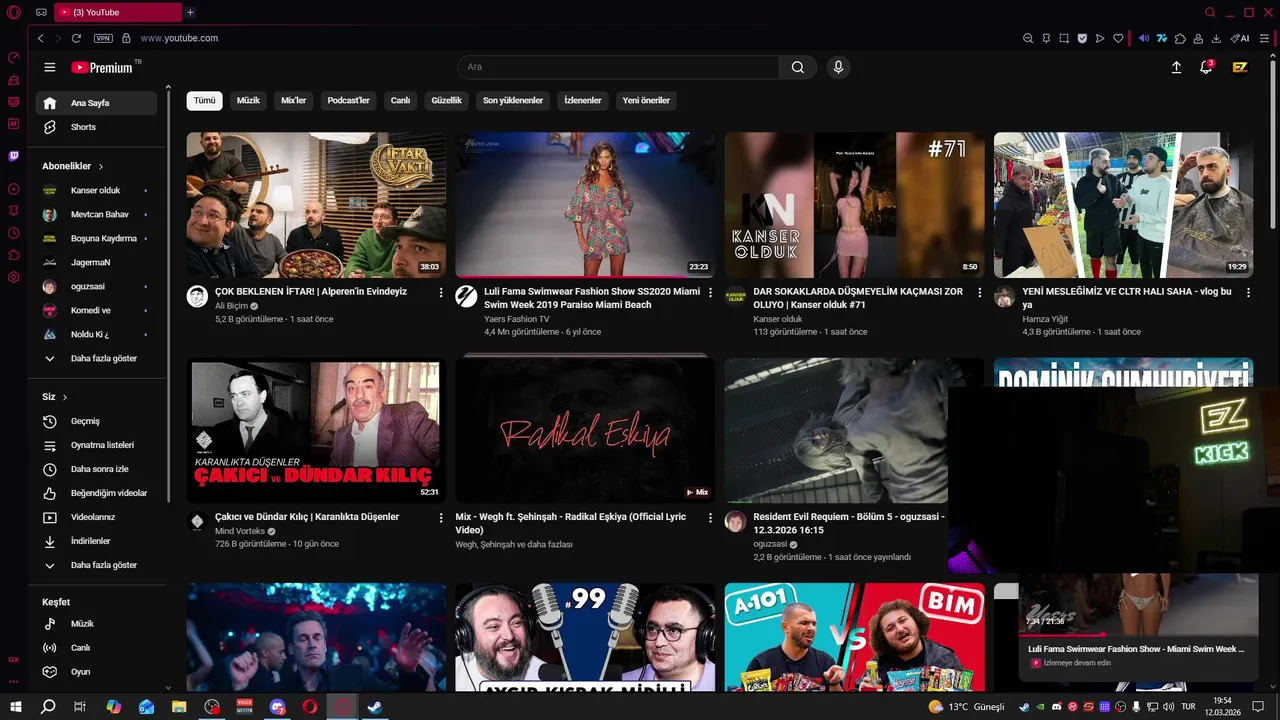Select the Müzik filter chip
This screenshot has height=720, width=1280.
[x=248, y=101]
